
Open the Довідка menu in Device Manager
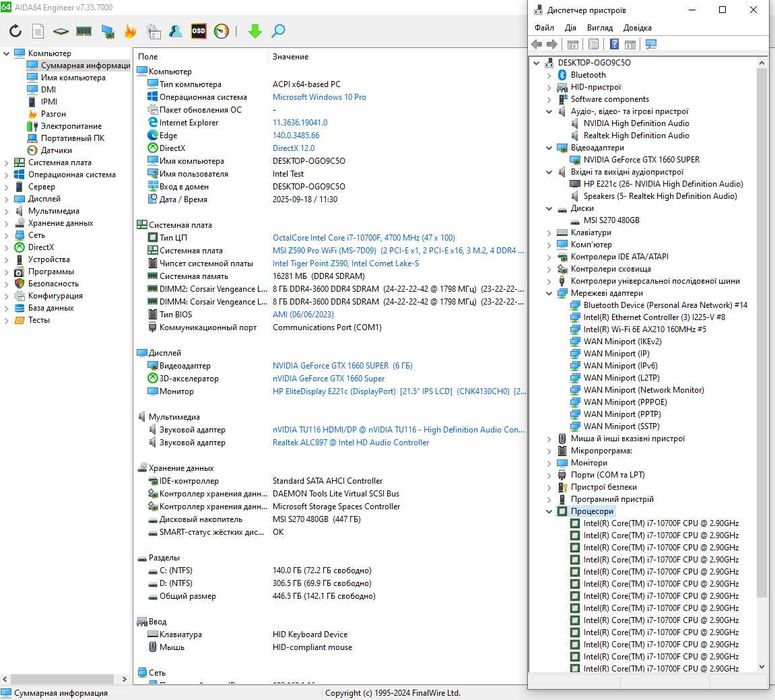(x=637, y=28)
